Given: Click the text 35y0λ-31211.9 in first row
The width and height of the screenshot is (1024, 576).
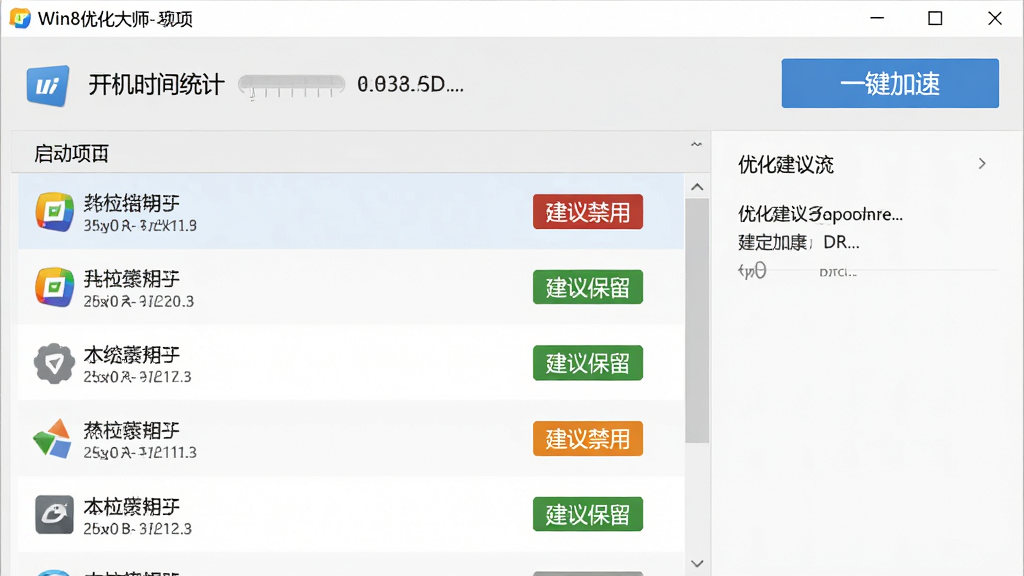Looking at the screenshot, I should (x=140, y=226).
